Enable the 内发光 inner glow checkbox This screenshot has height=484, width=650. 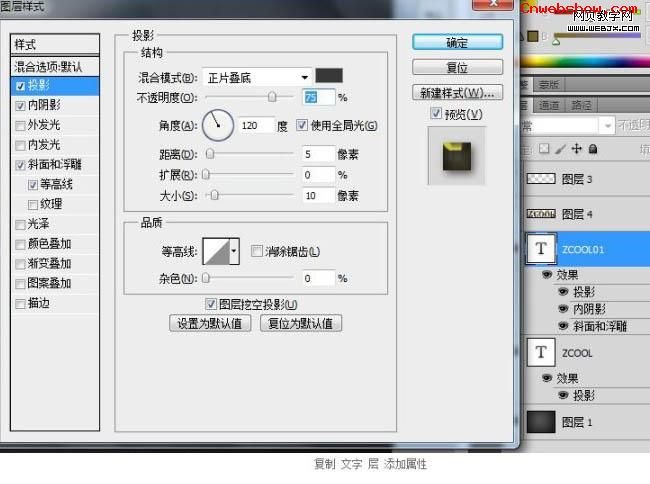click(x=19, y=145)
